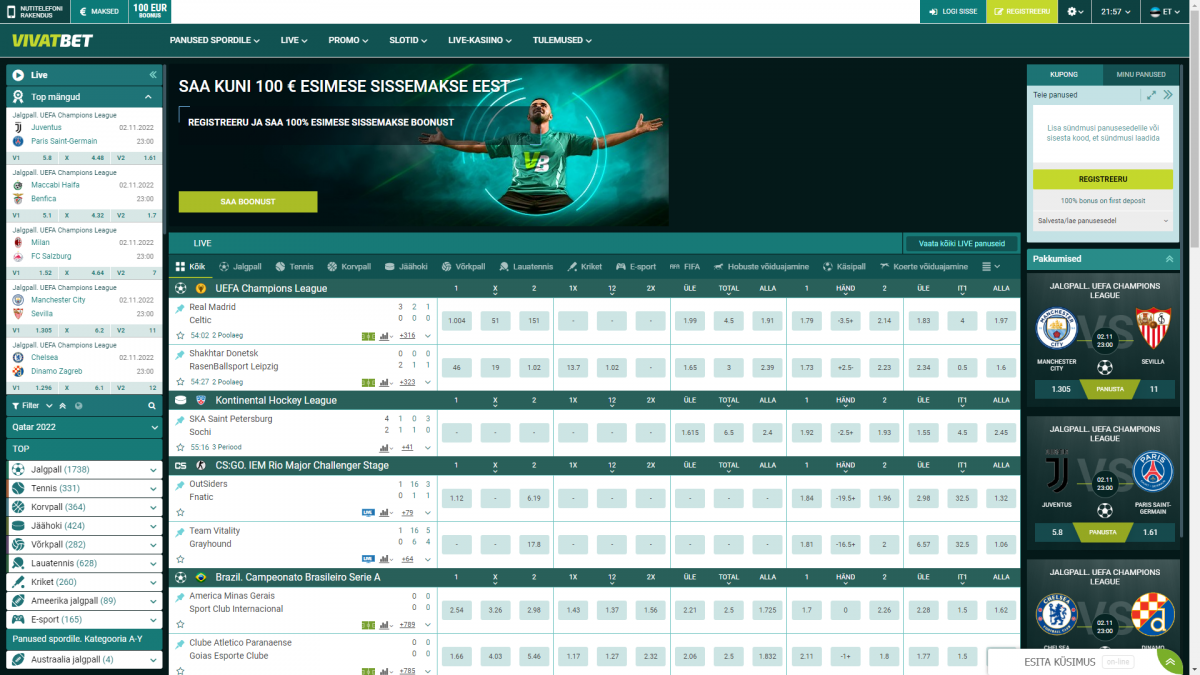Open the Live-kasiino menu
Screen dimensions: 1200x675
[x=480, y=41]
